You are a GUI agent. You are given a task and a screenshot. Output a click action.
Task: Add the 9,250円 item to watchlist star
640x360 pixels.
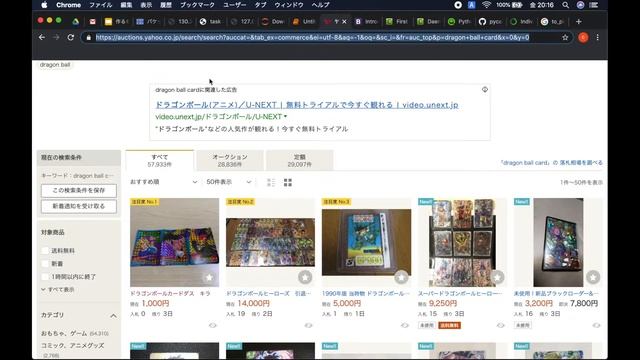(497, 278)
